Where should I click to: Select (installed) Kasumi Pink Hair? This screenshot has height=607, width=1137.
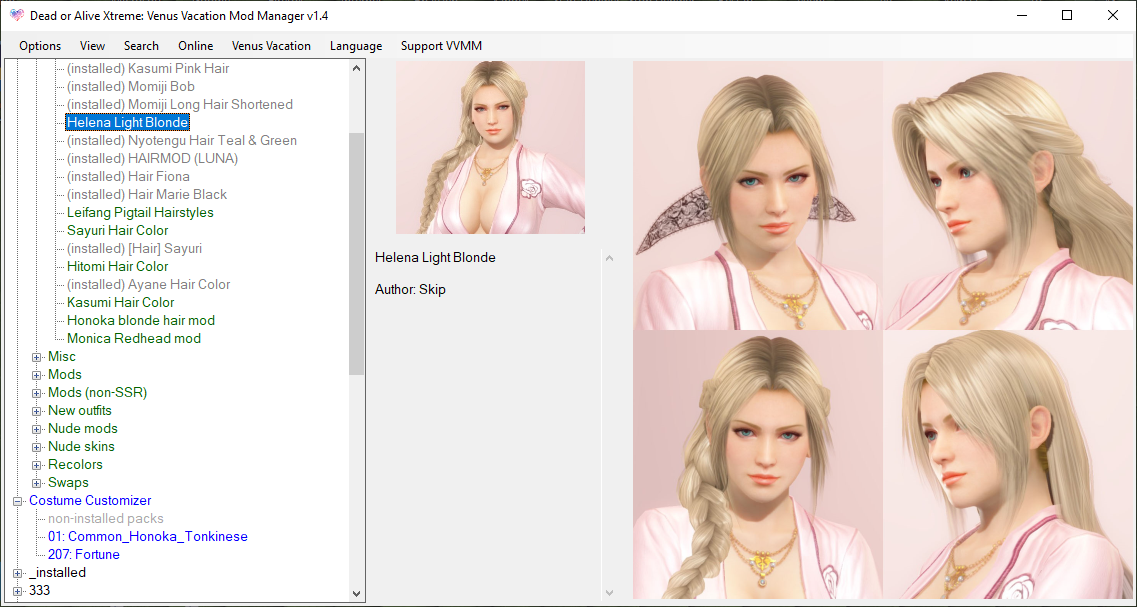click(x=148, y=68)
